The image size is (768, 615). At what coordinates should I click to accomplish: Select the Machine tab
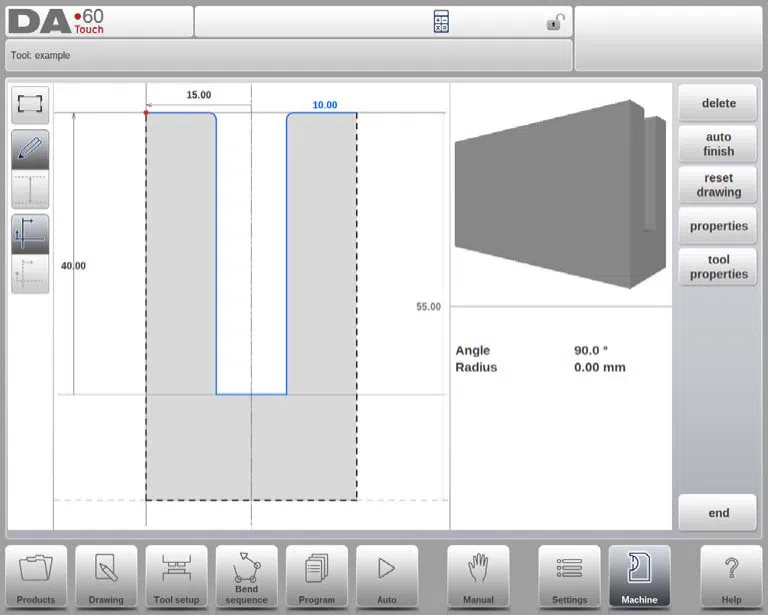click(x=639, y=577)
